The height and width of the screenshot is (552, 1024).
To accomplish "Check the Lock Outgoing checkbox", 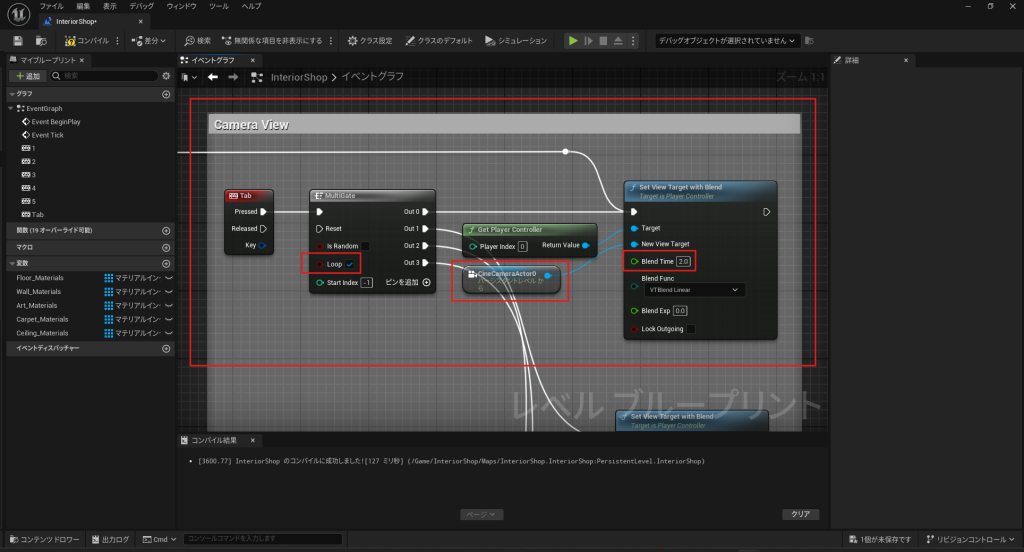I will coord(690,328).
